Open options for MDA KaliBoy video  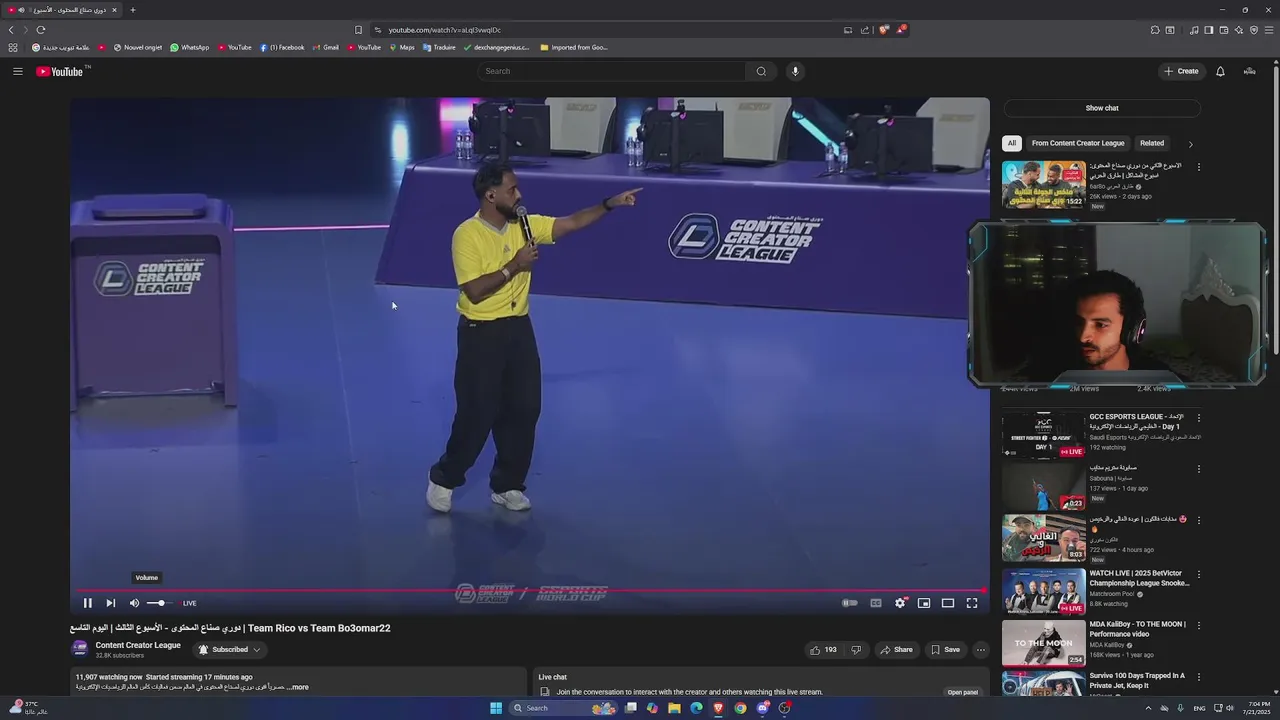[x=1198, y=625]
